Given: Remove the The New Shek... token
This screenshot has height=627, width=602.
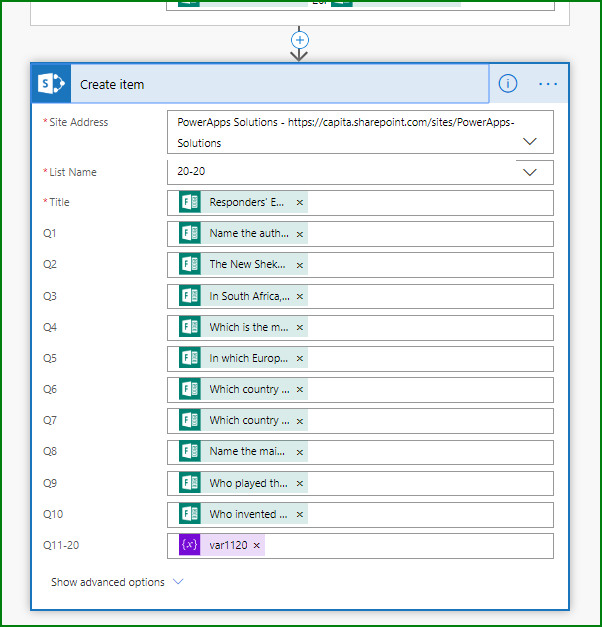Looking at the screenshot, I should click(300, 265).
